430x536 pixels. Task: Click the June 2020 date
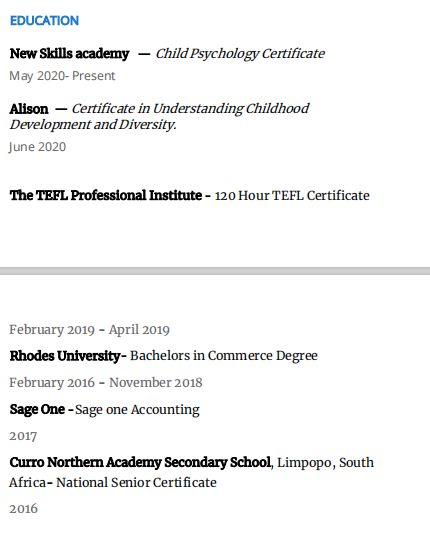(37, 147)
